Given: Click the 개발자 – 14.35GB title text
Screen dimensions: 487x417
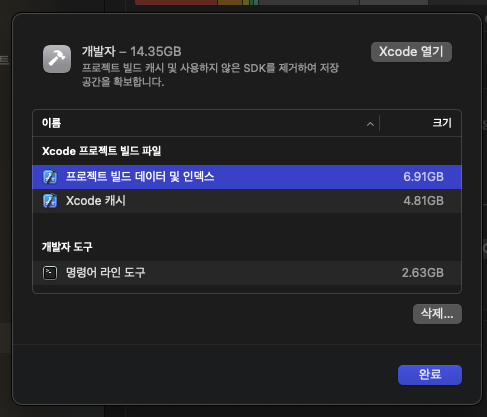Looking at the screenshot, I should coord(131,51).
